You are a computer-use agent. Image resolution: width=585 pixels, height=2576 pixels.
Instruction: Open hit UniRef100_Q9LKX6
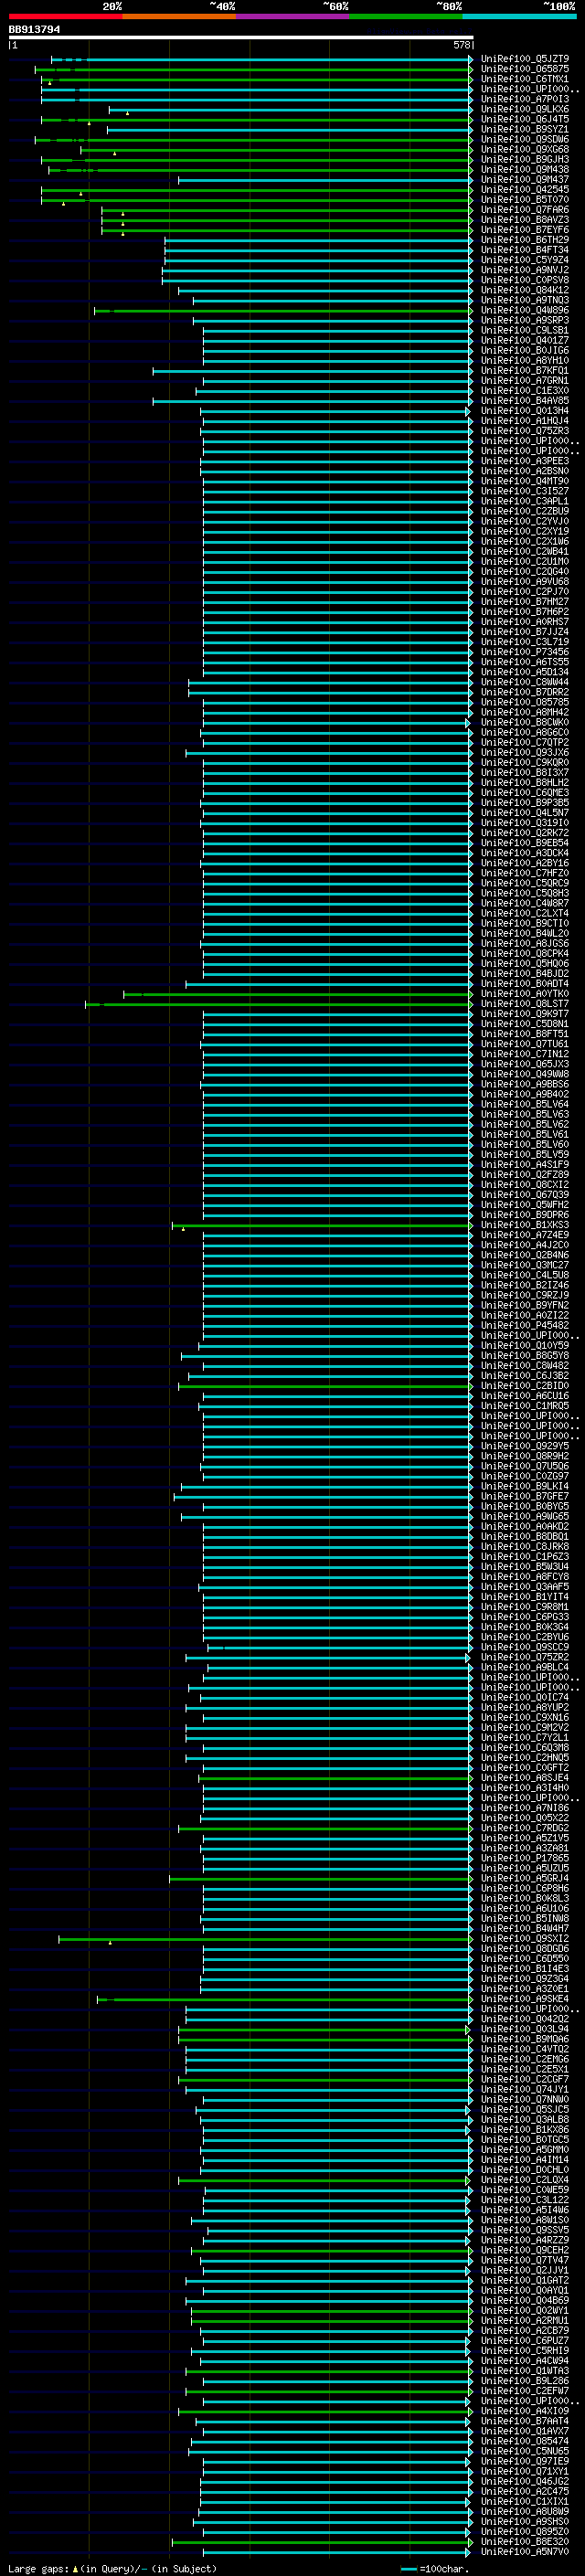(524, 109)
